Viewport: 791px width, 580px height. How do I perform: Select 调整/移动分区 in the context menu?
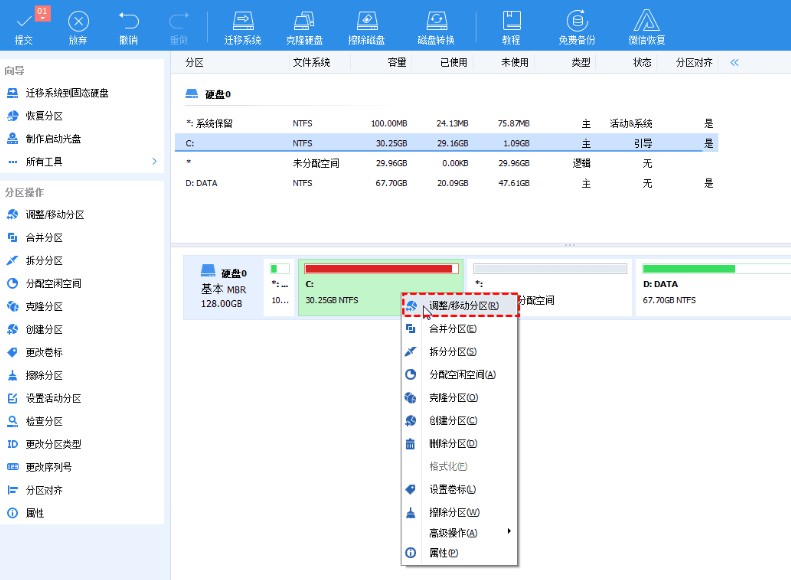[x=463, y=305]
